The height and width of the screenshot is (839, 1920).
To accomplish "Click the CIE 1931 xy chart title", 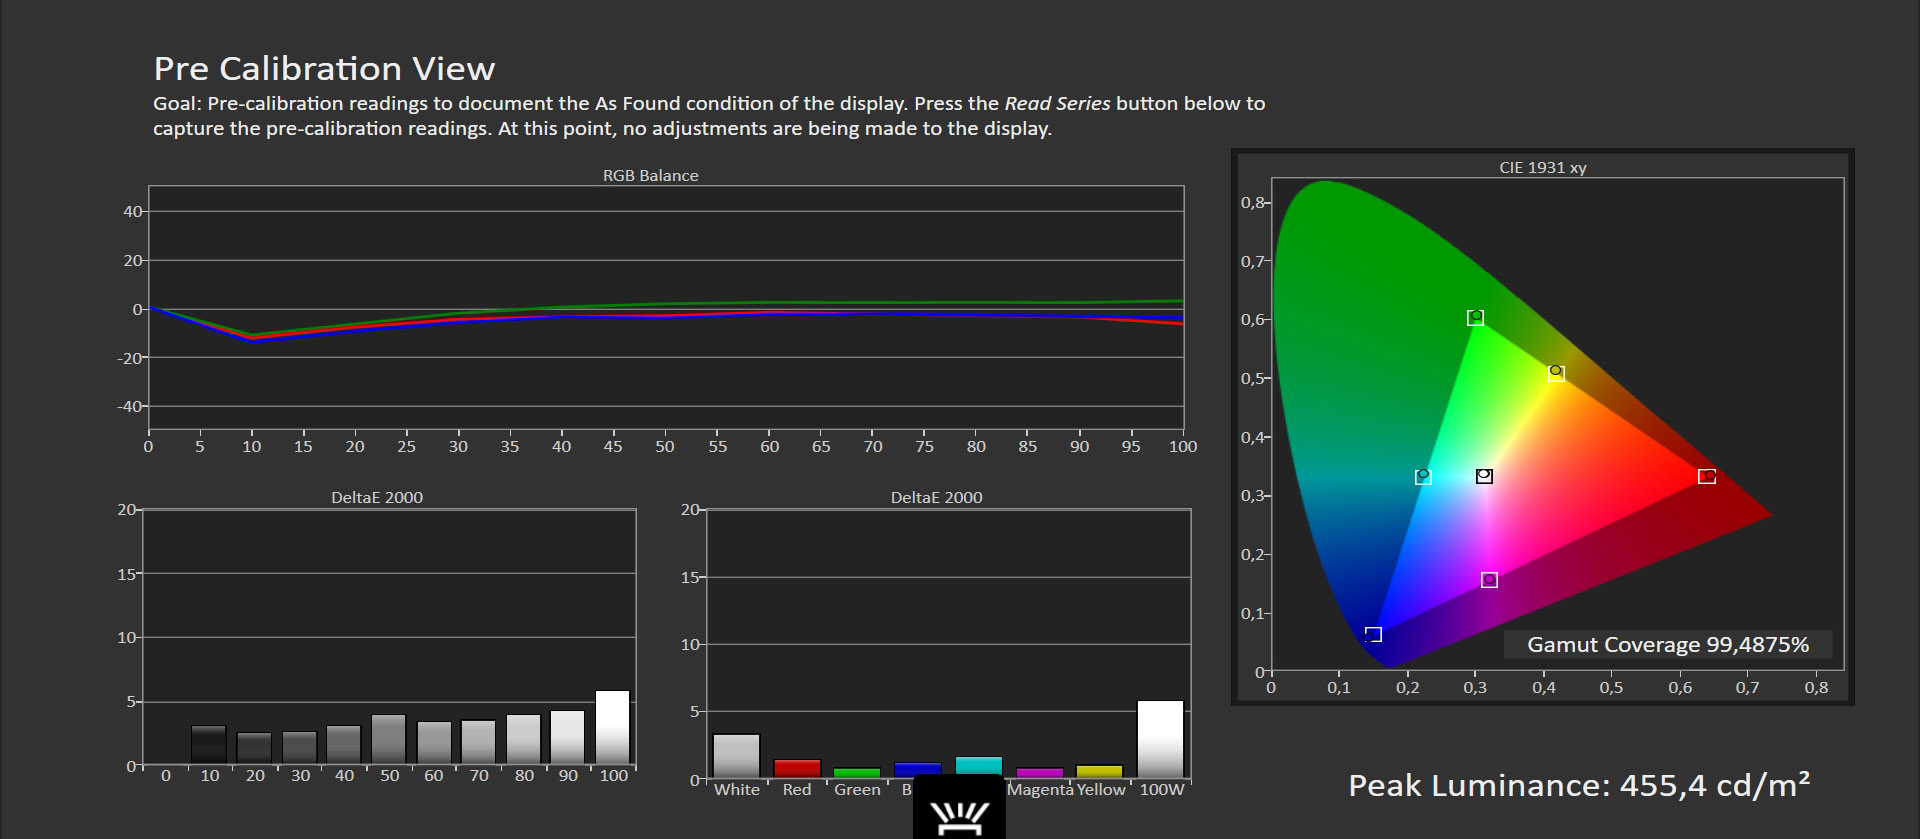I will click(x=1542, y=167).
